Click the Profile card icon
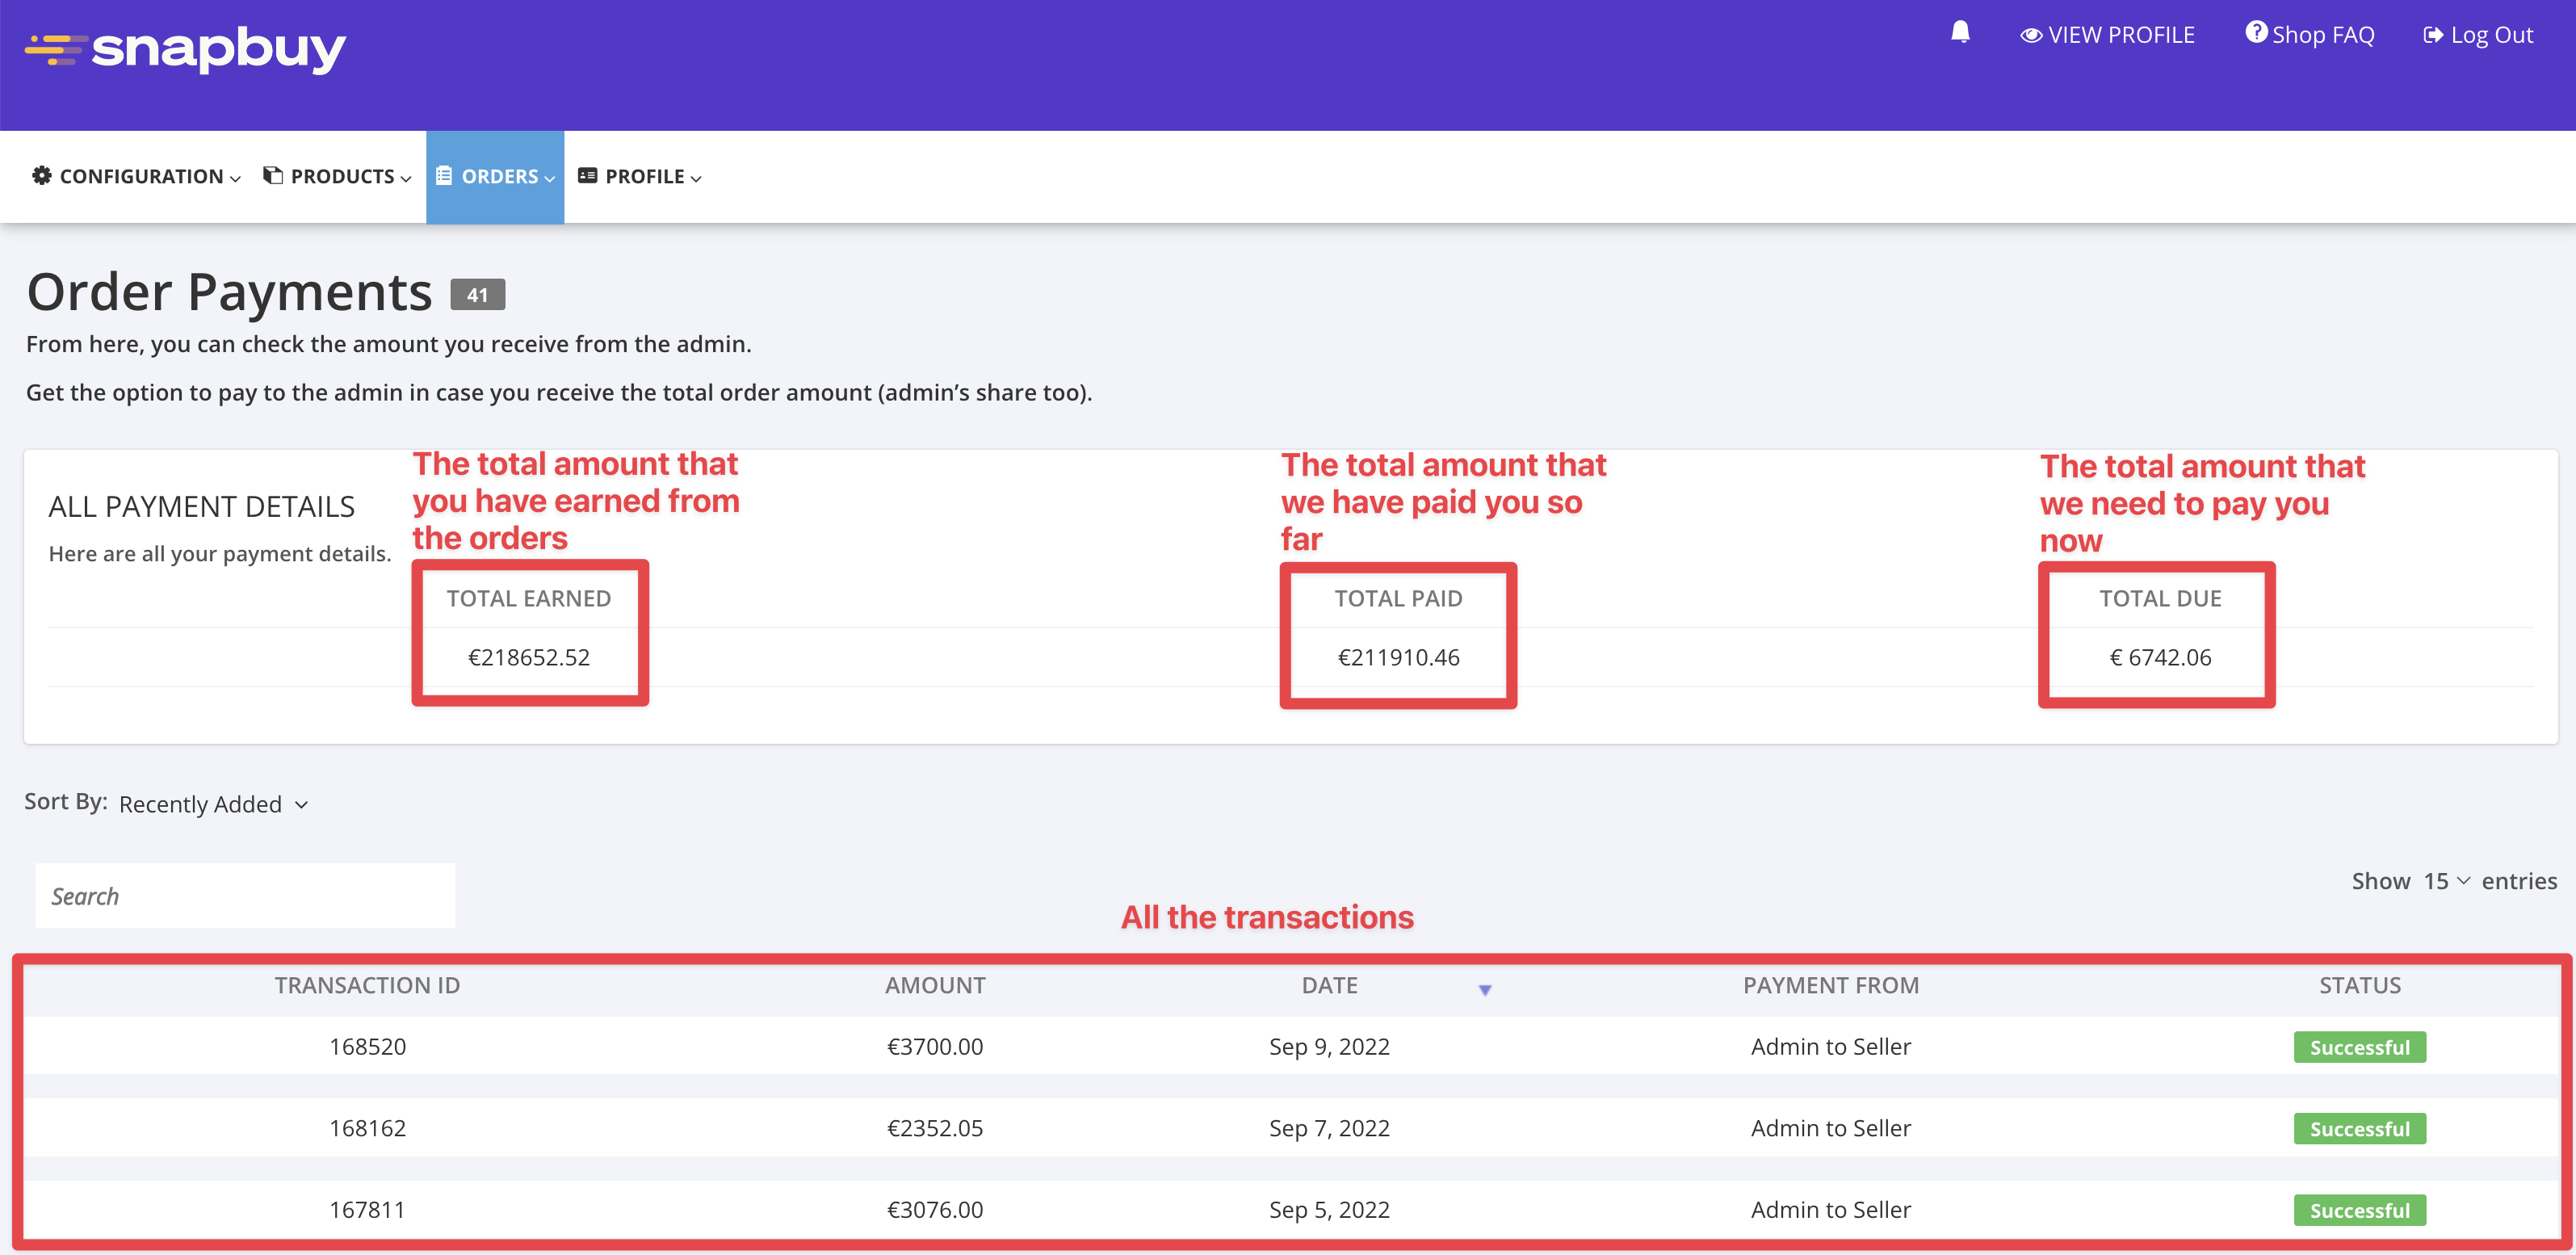 pyautogui.click(x=588, y=176)
